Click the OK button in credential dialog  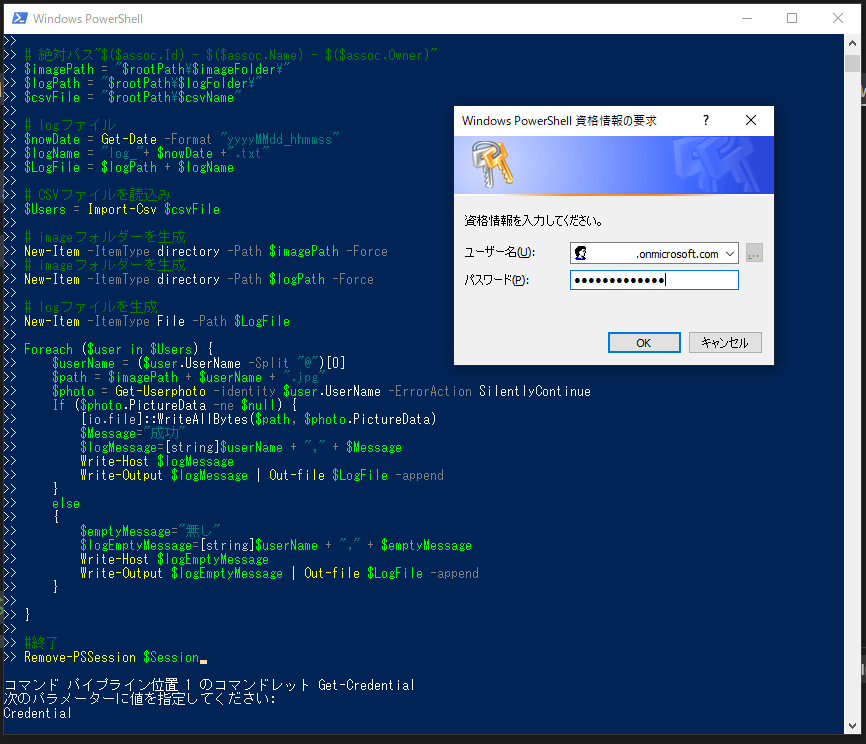coord(644,342)
